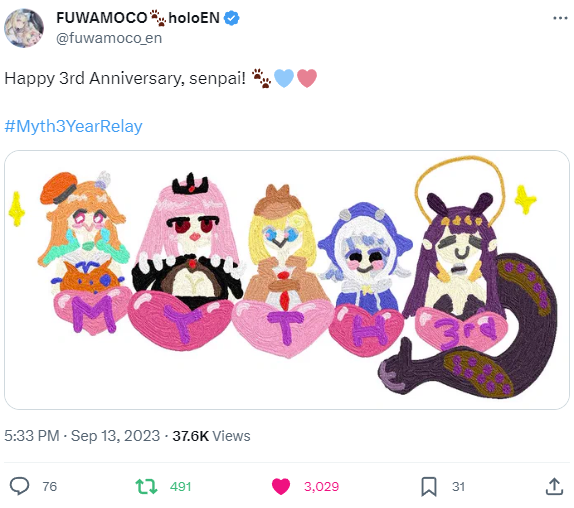Screen dimensions: 574x508
Task: Click the blue verified checkmark badge
Action: pyautogui.click(x=231, y=18)
